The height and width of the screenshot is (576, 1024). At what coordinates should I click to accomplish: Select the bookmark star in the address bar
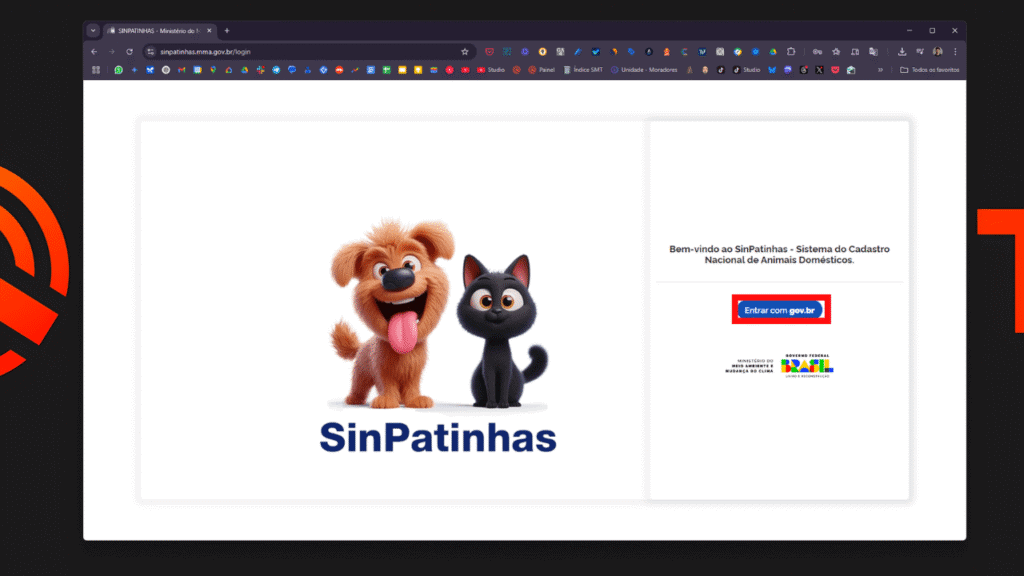coord(464,51)
